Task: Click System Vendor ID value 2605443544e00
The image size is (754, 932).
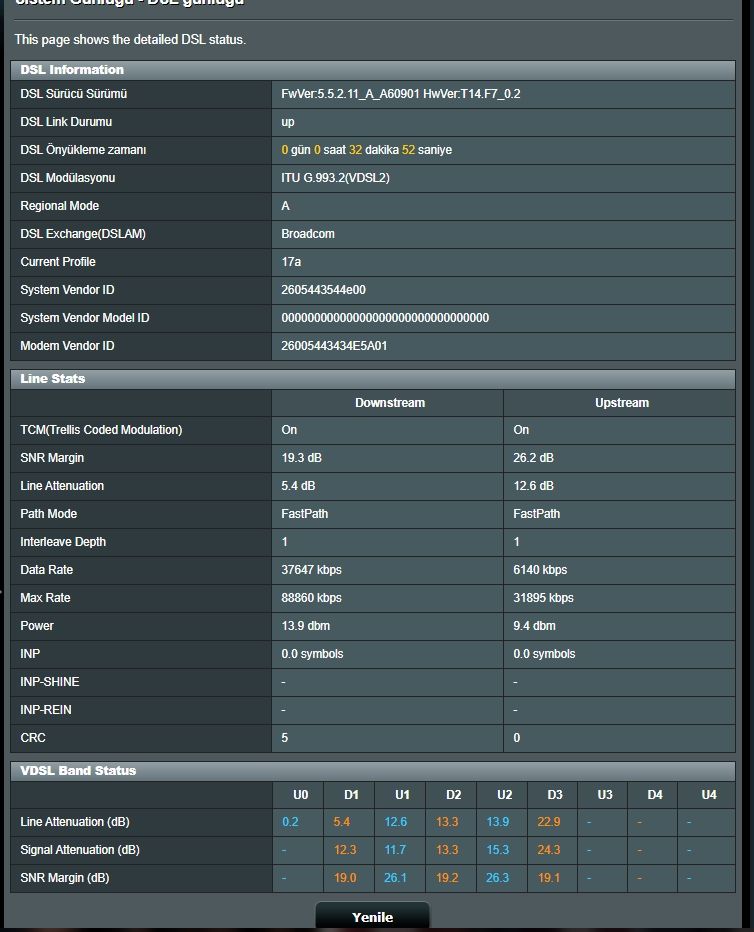Action: coord(323,289)
